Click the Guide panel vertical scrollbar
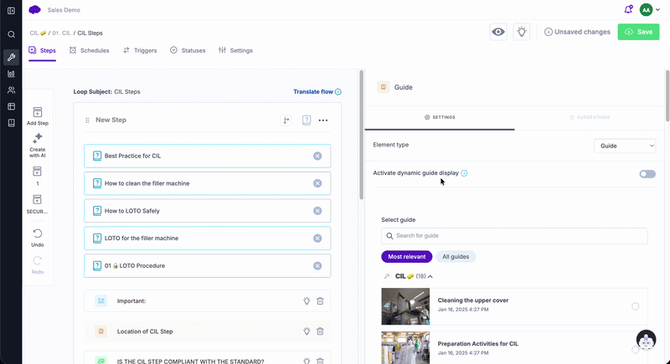Image resolution: width=670 pixels, height=364 pixels. click(x=667, y=96)
